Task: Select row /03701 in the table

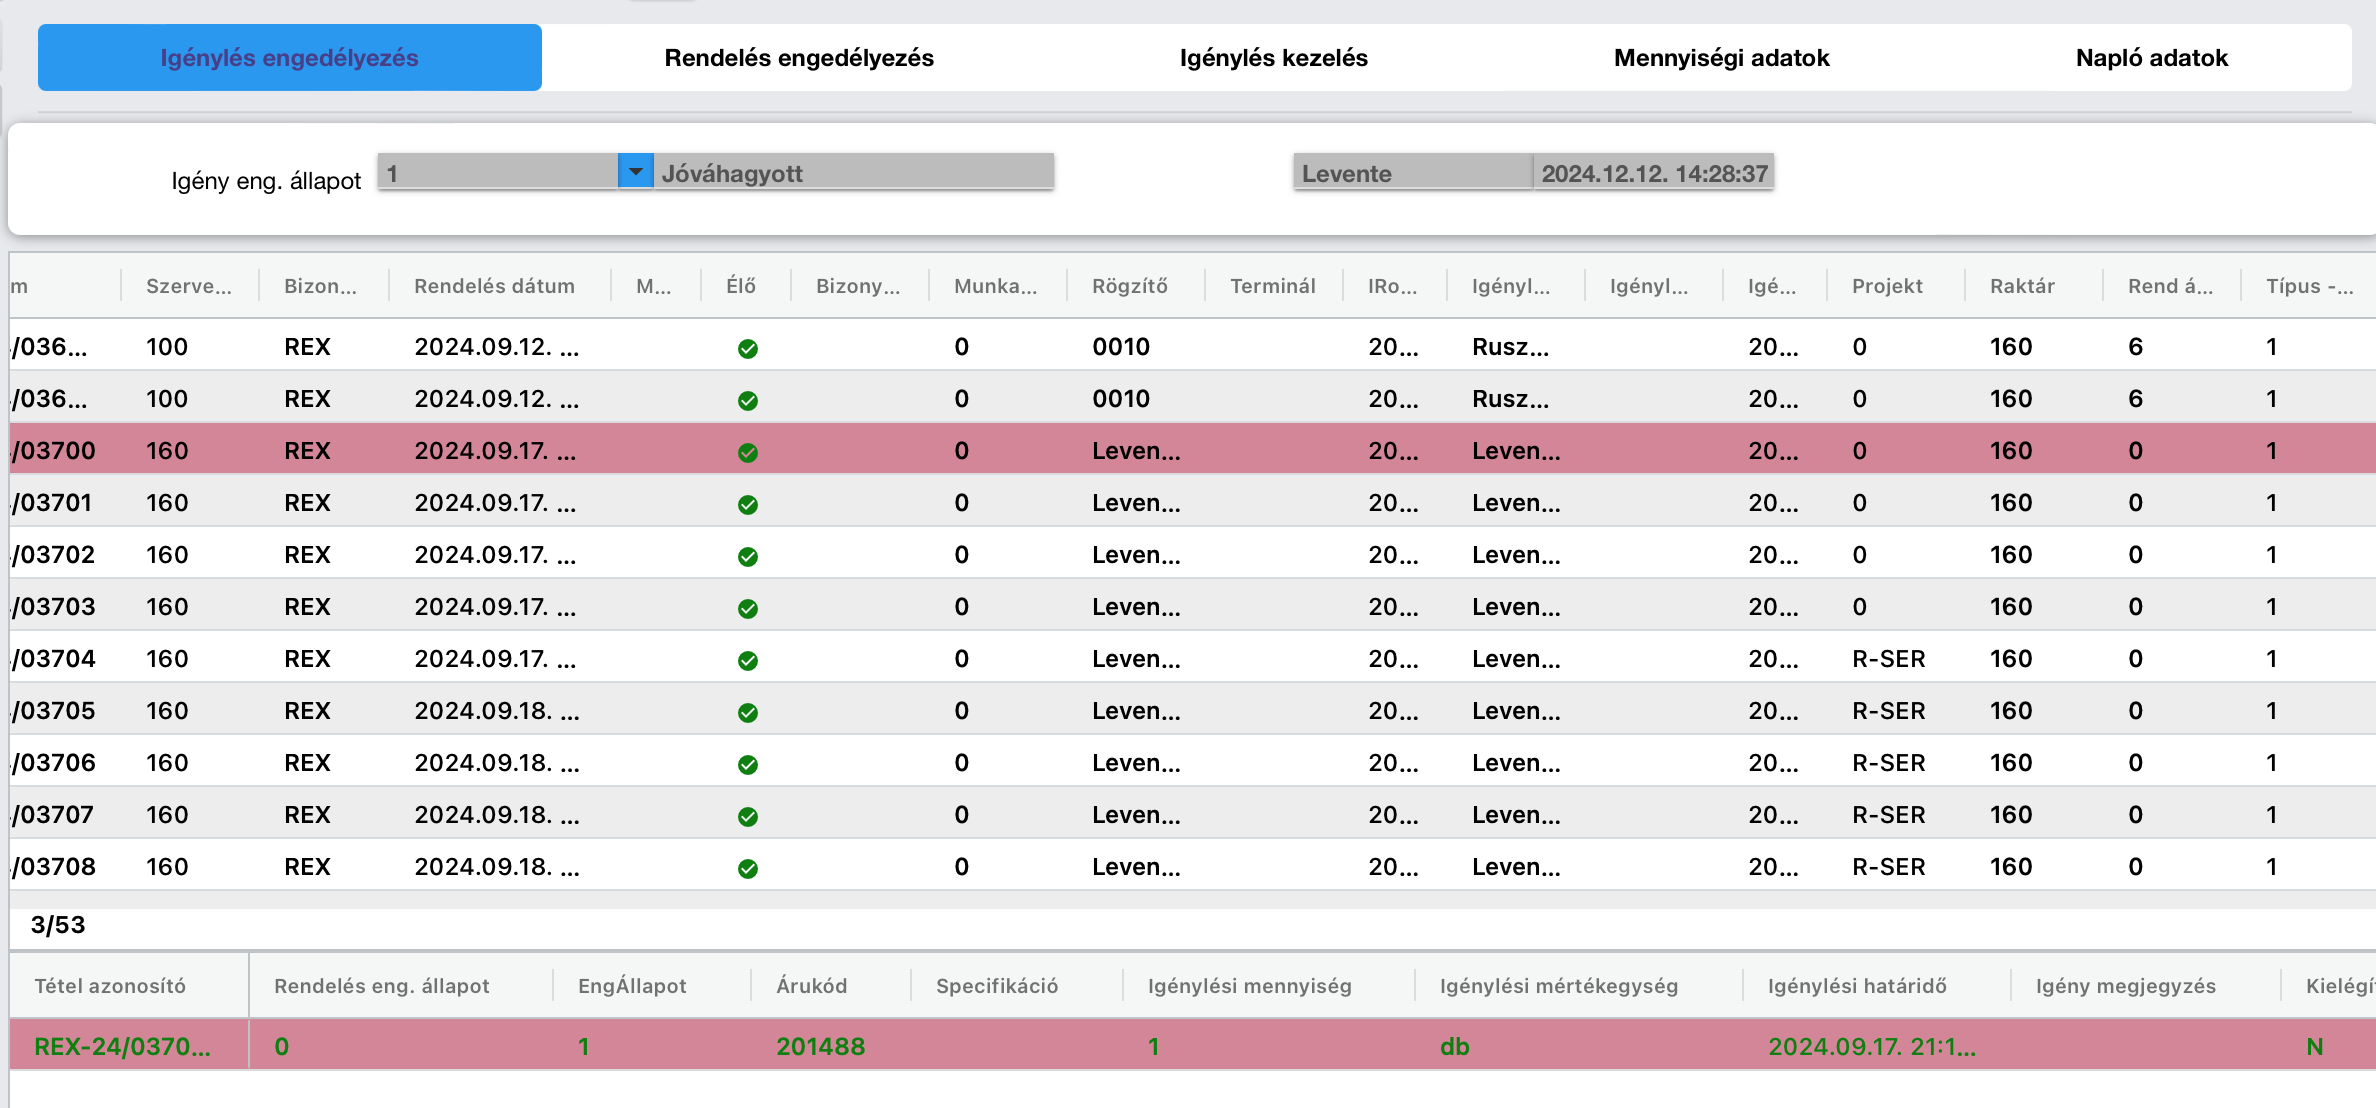Action: (1192, 502)
